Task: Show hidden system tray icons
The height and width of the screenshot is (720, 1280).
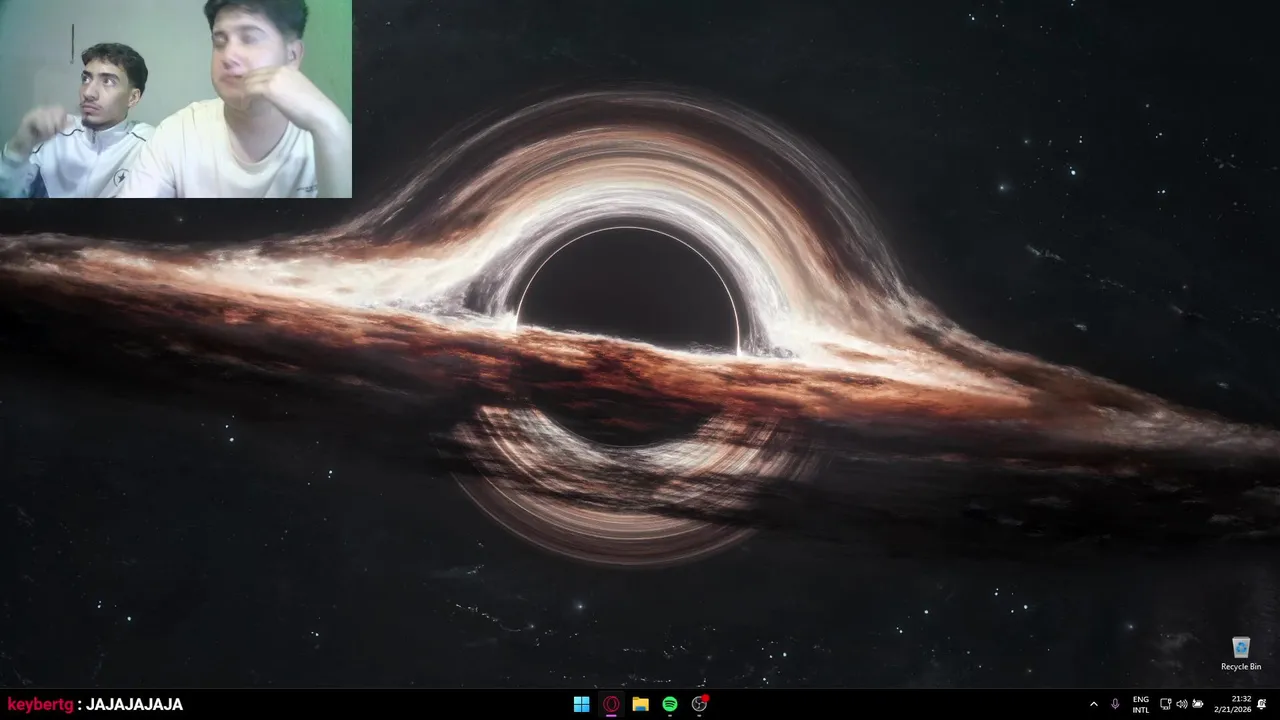Action: 1093,704
